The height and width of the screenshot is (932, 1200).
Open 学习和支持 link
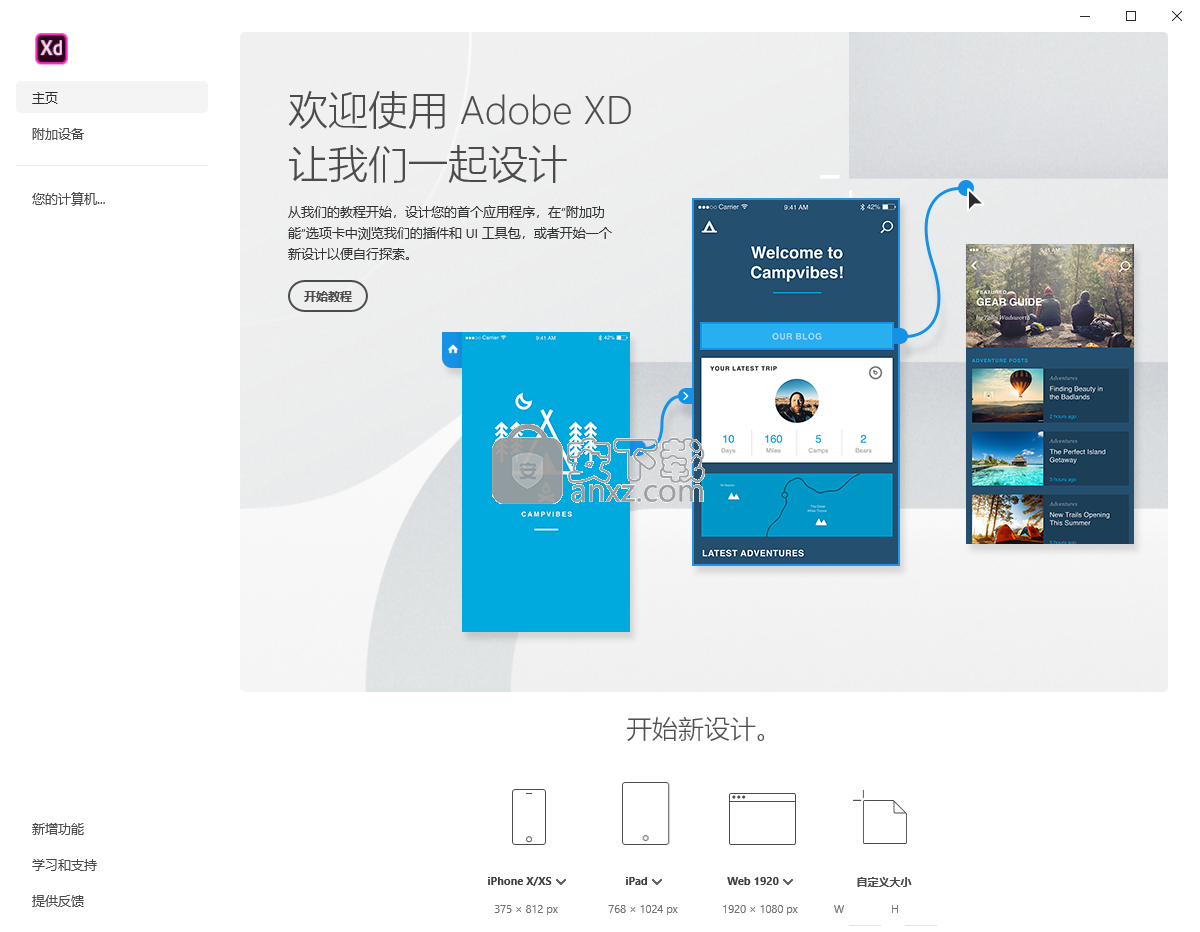coord(64,865)
